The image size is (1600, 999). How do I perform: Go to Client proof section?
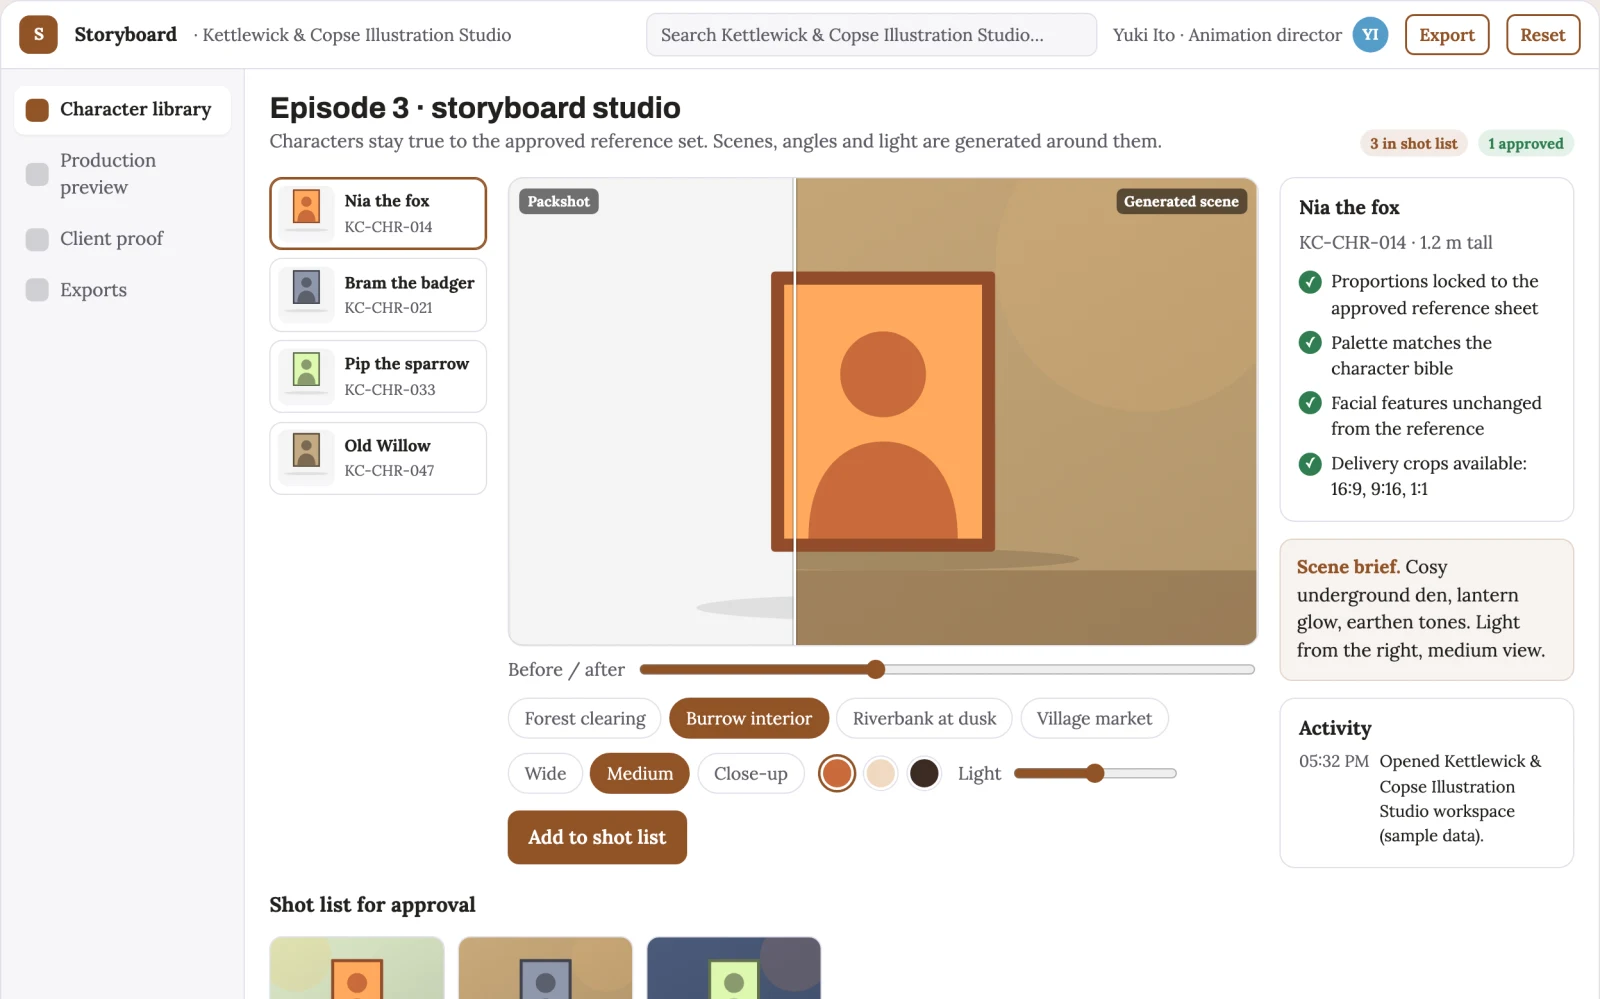122,239
